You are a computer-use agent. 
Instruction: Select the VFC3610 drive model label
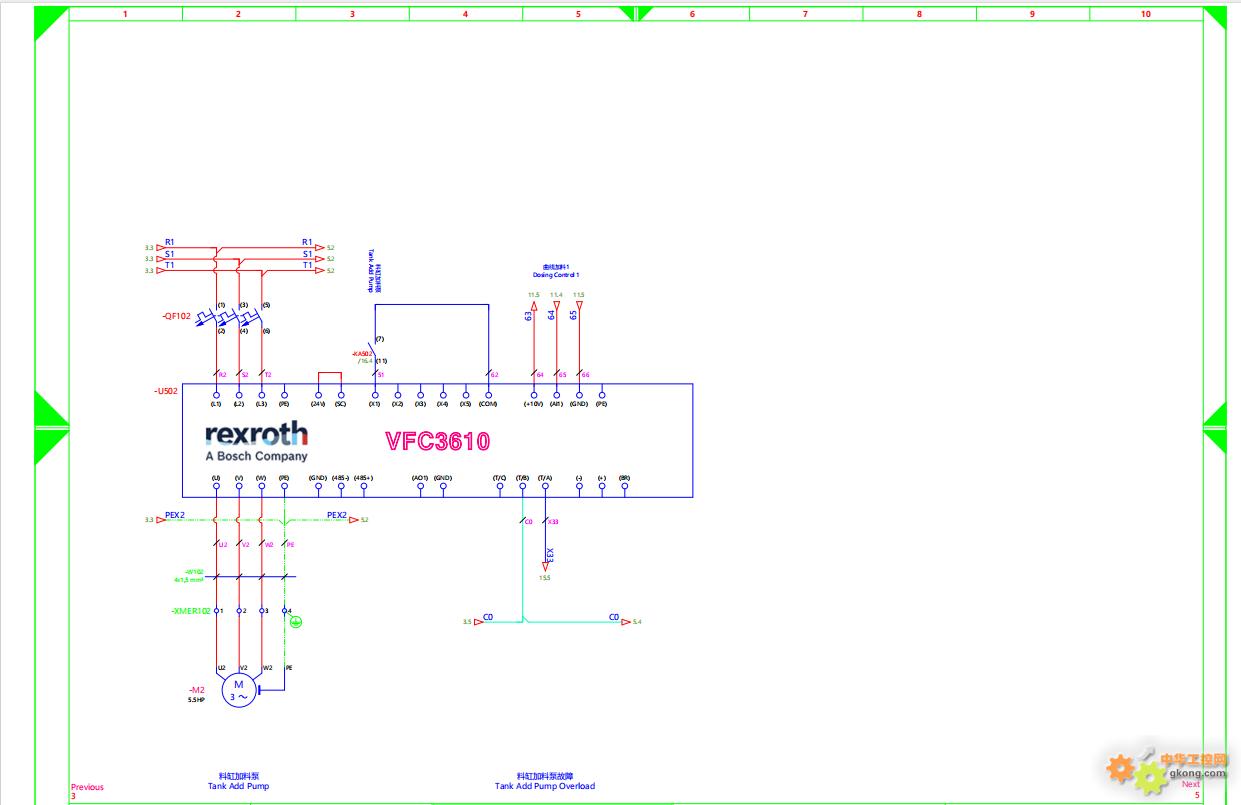tap(438, 441)
